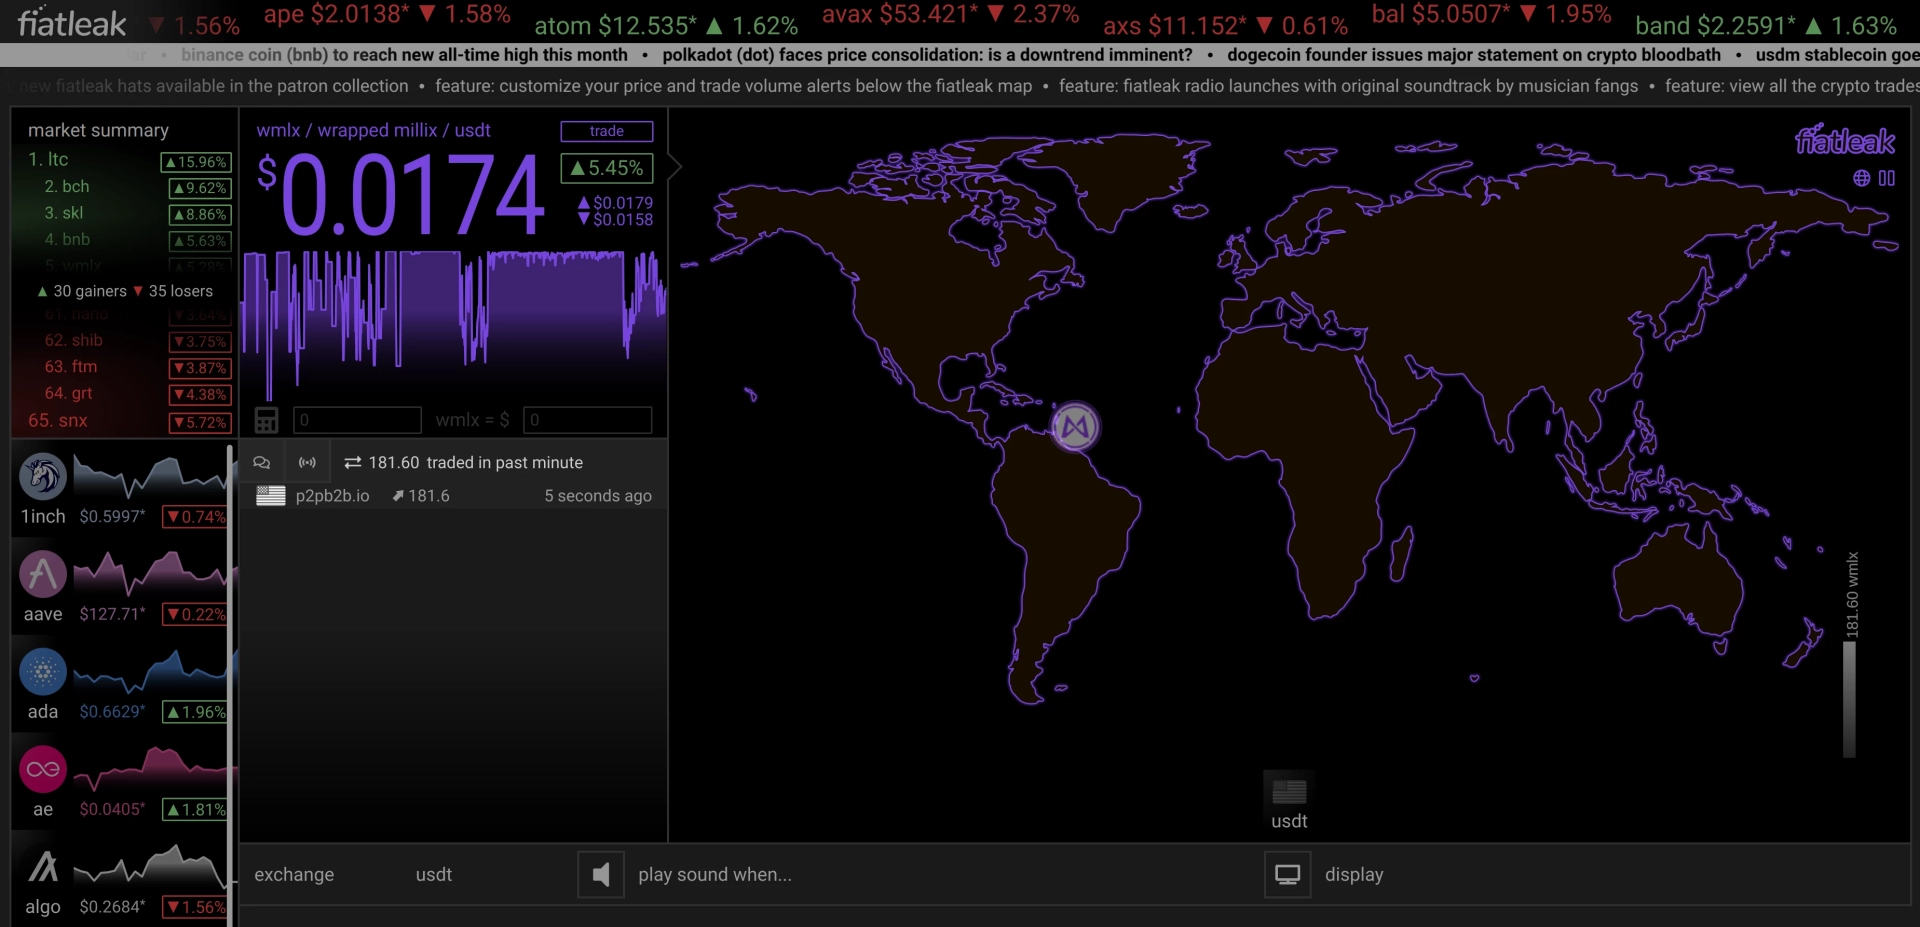This screenshot has width=1920, height=927.
Task: Click the globe icon on the map
Action: [x=1861, y=178]
